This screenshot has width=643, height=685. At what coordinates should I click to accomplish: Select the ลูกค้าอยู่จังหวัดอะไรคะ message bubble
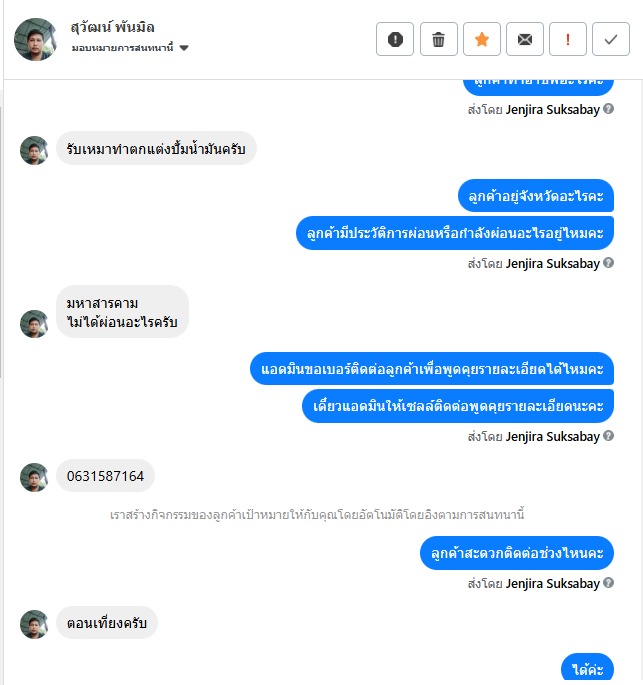click(536, 196)
